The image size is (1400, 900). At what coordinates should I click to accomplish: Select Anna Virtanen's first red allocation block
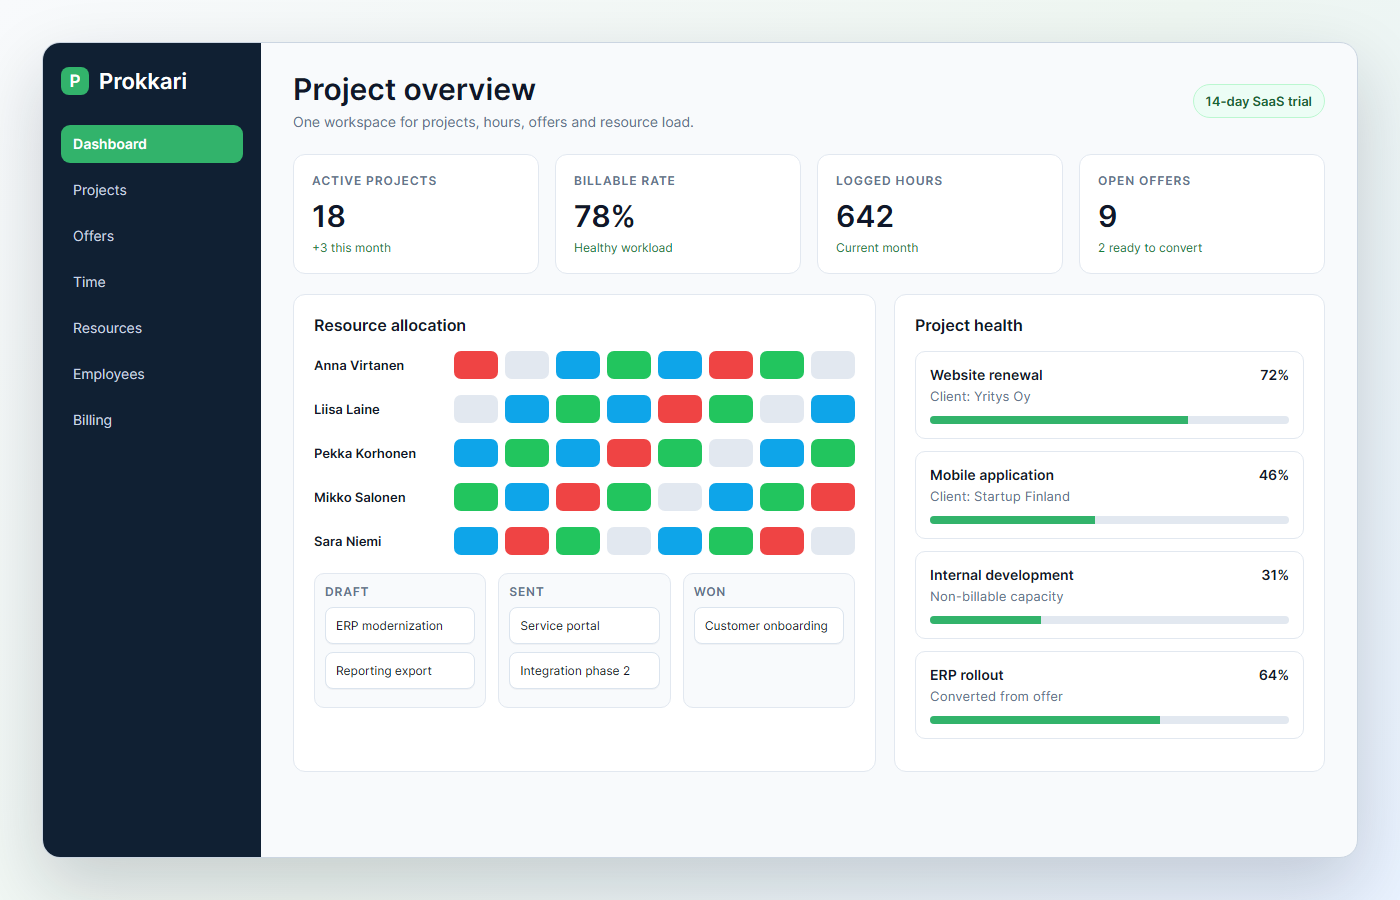pos(476,365)
